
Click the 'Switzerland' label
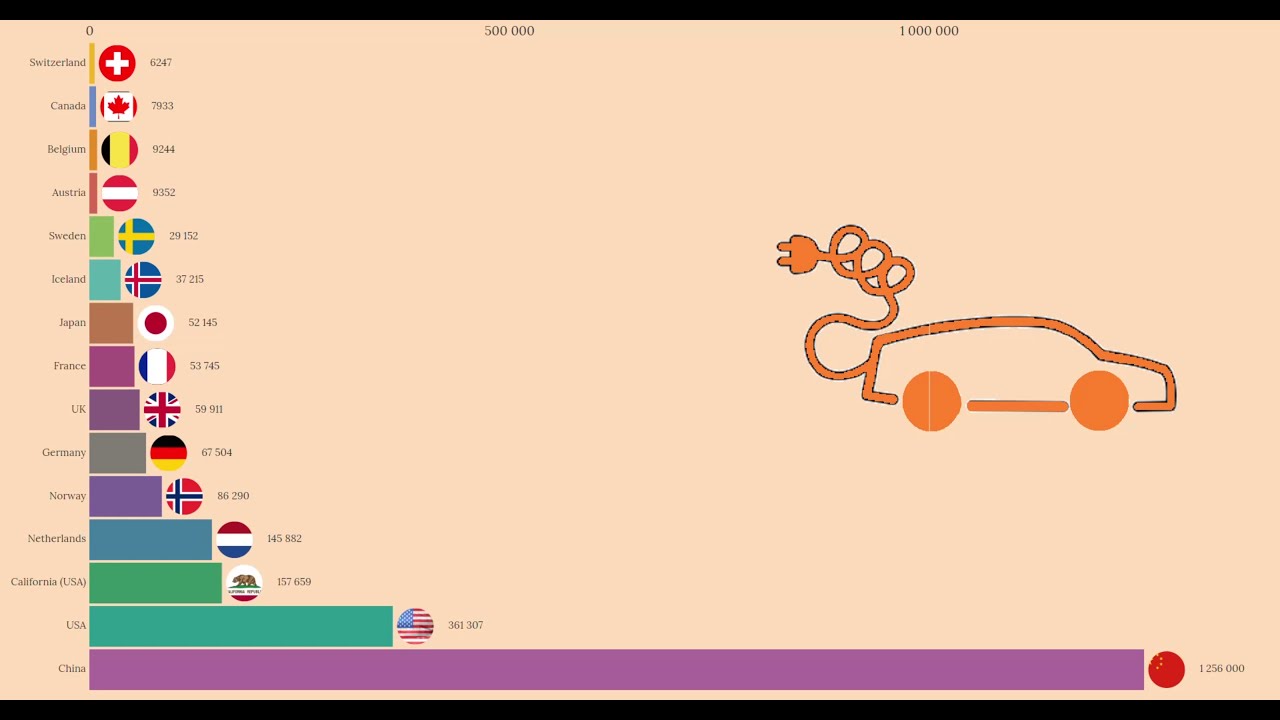57,62
